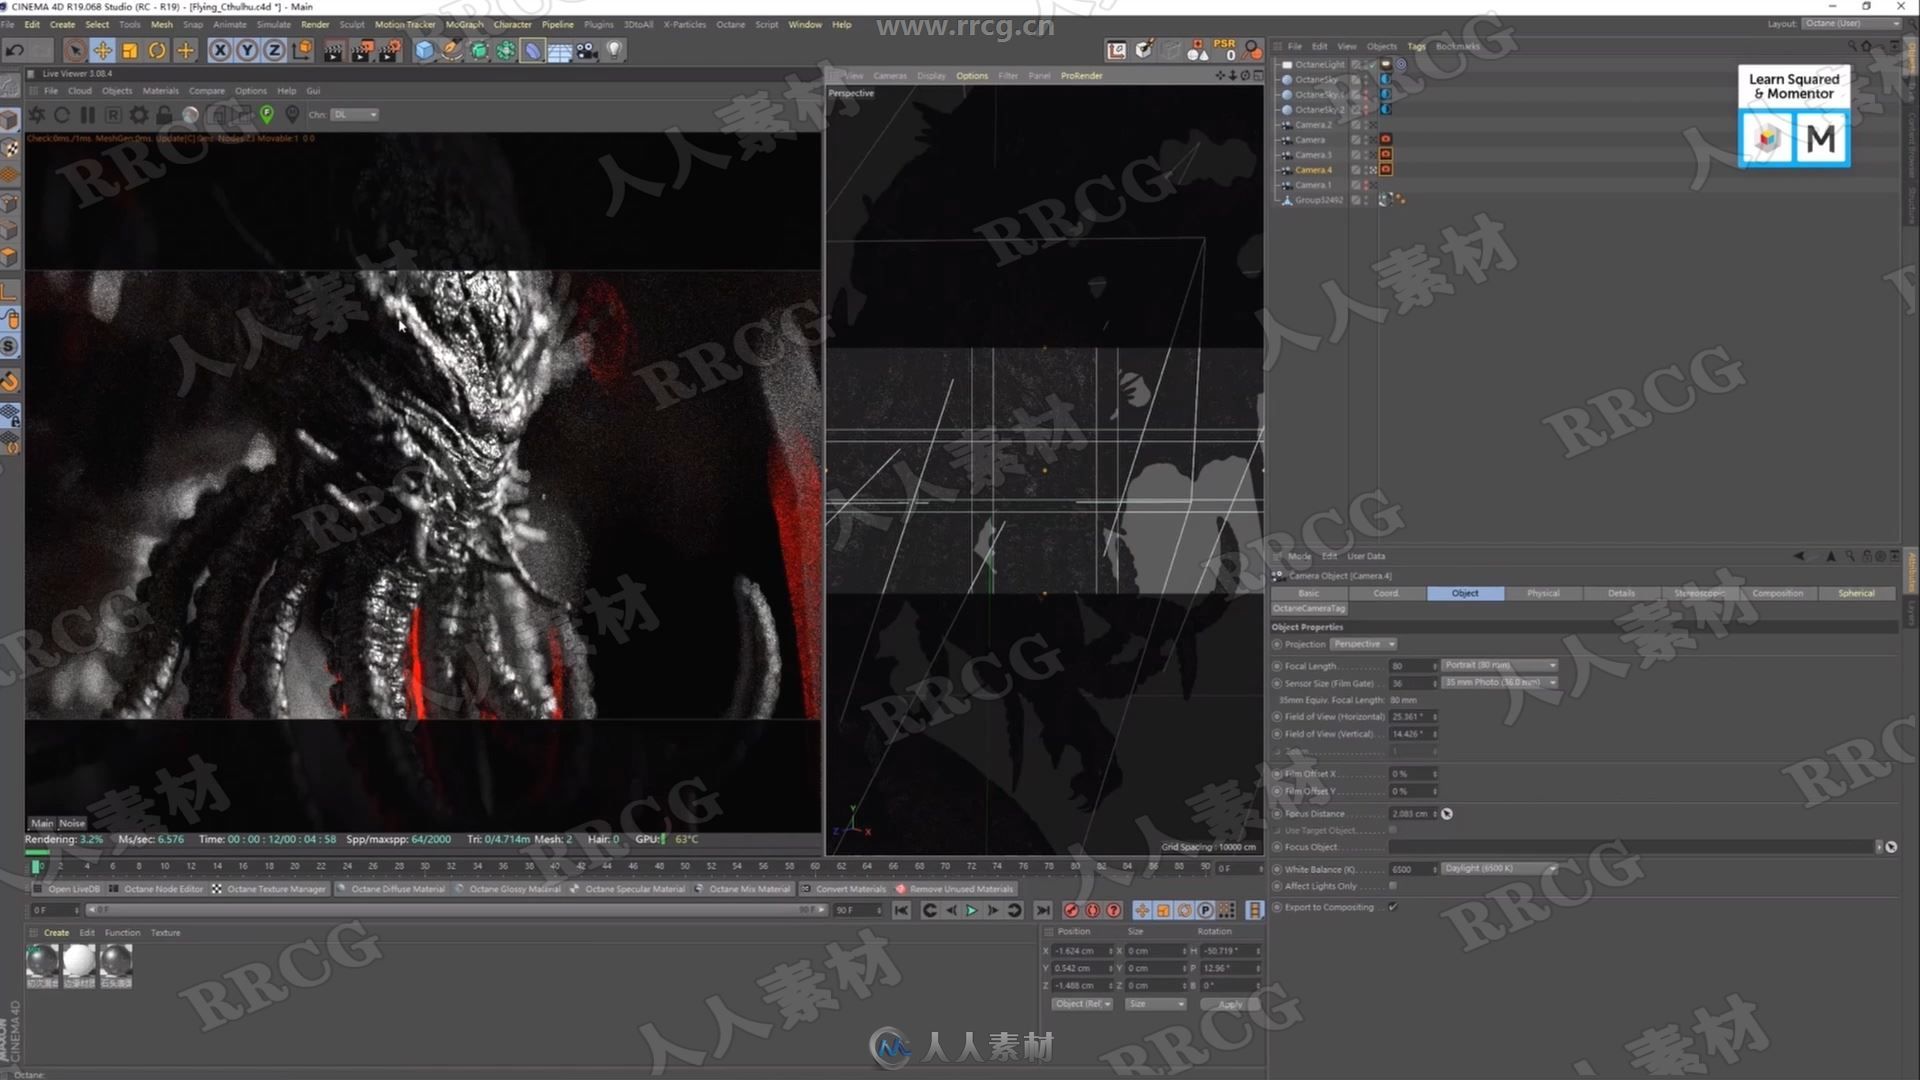This screenshot has height=1080, width=1920.
Task: Select the Live Selection arrow tool
Action: [74, 50]
